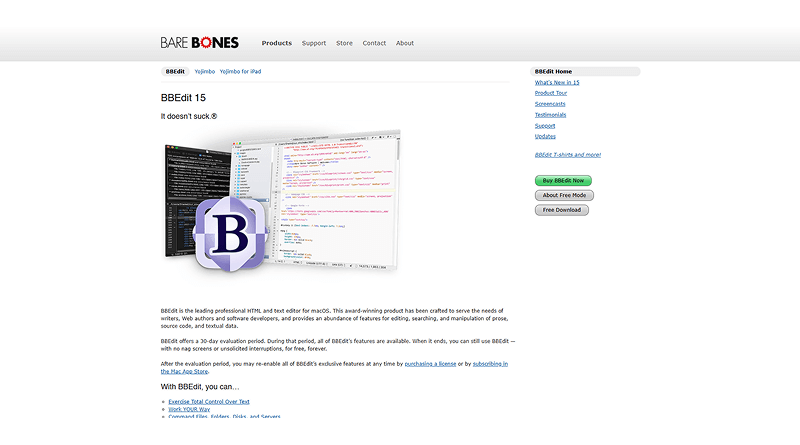The image size is (800, 445).
Task: Click the BBEdit Home sidebar heading
Action: tap(585, 71)
